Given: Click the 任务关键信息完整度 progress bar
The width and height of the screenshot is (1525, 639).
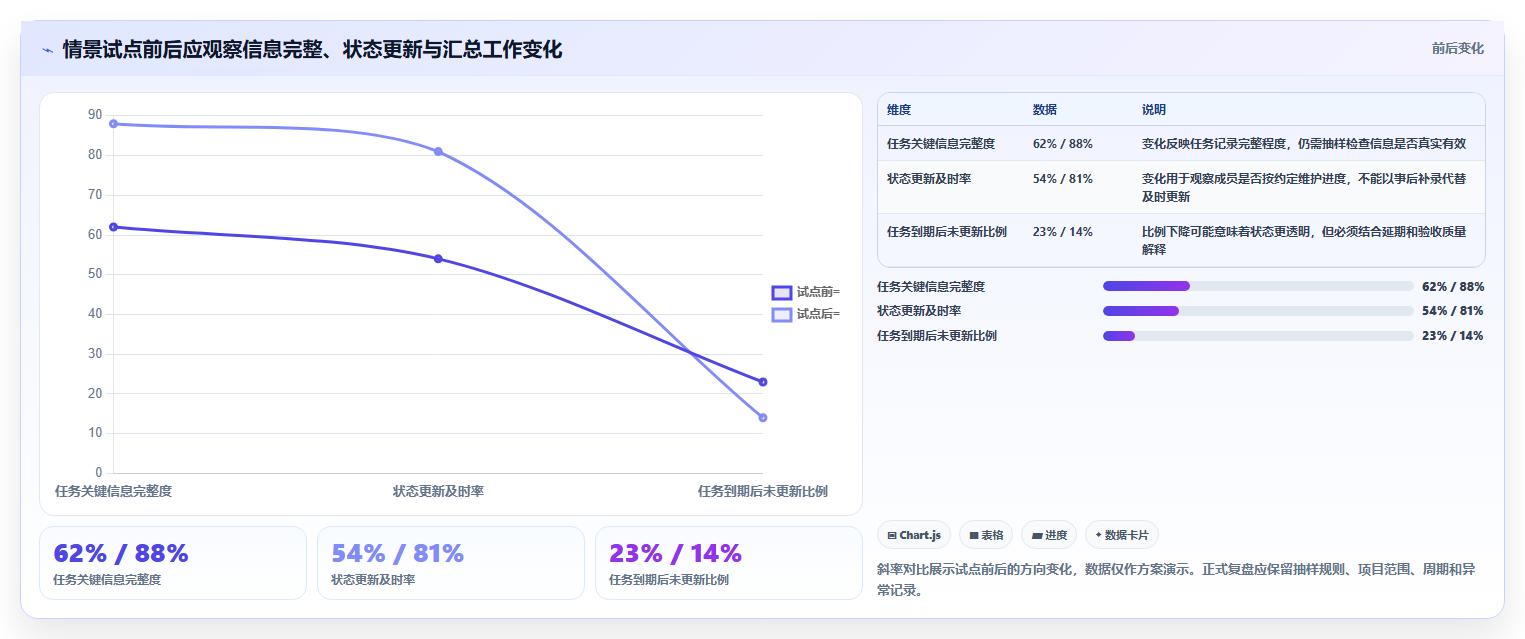Looking at the screenshot, I should pos(1258,286).
